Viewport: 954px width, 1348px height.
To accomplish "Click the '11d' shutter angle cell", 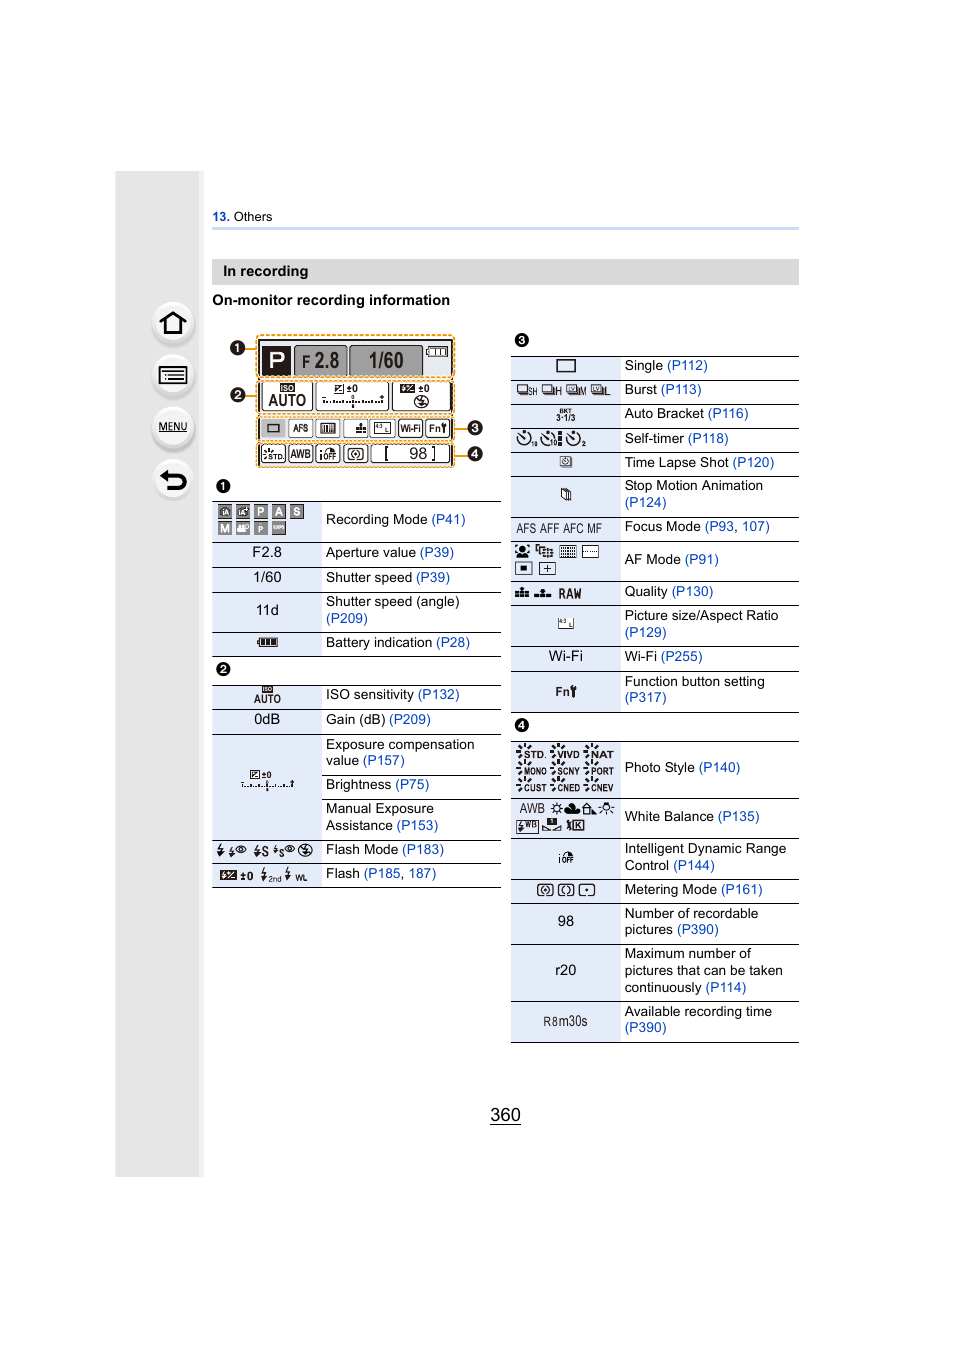I will (267, 610).
